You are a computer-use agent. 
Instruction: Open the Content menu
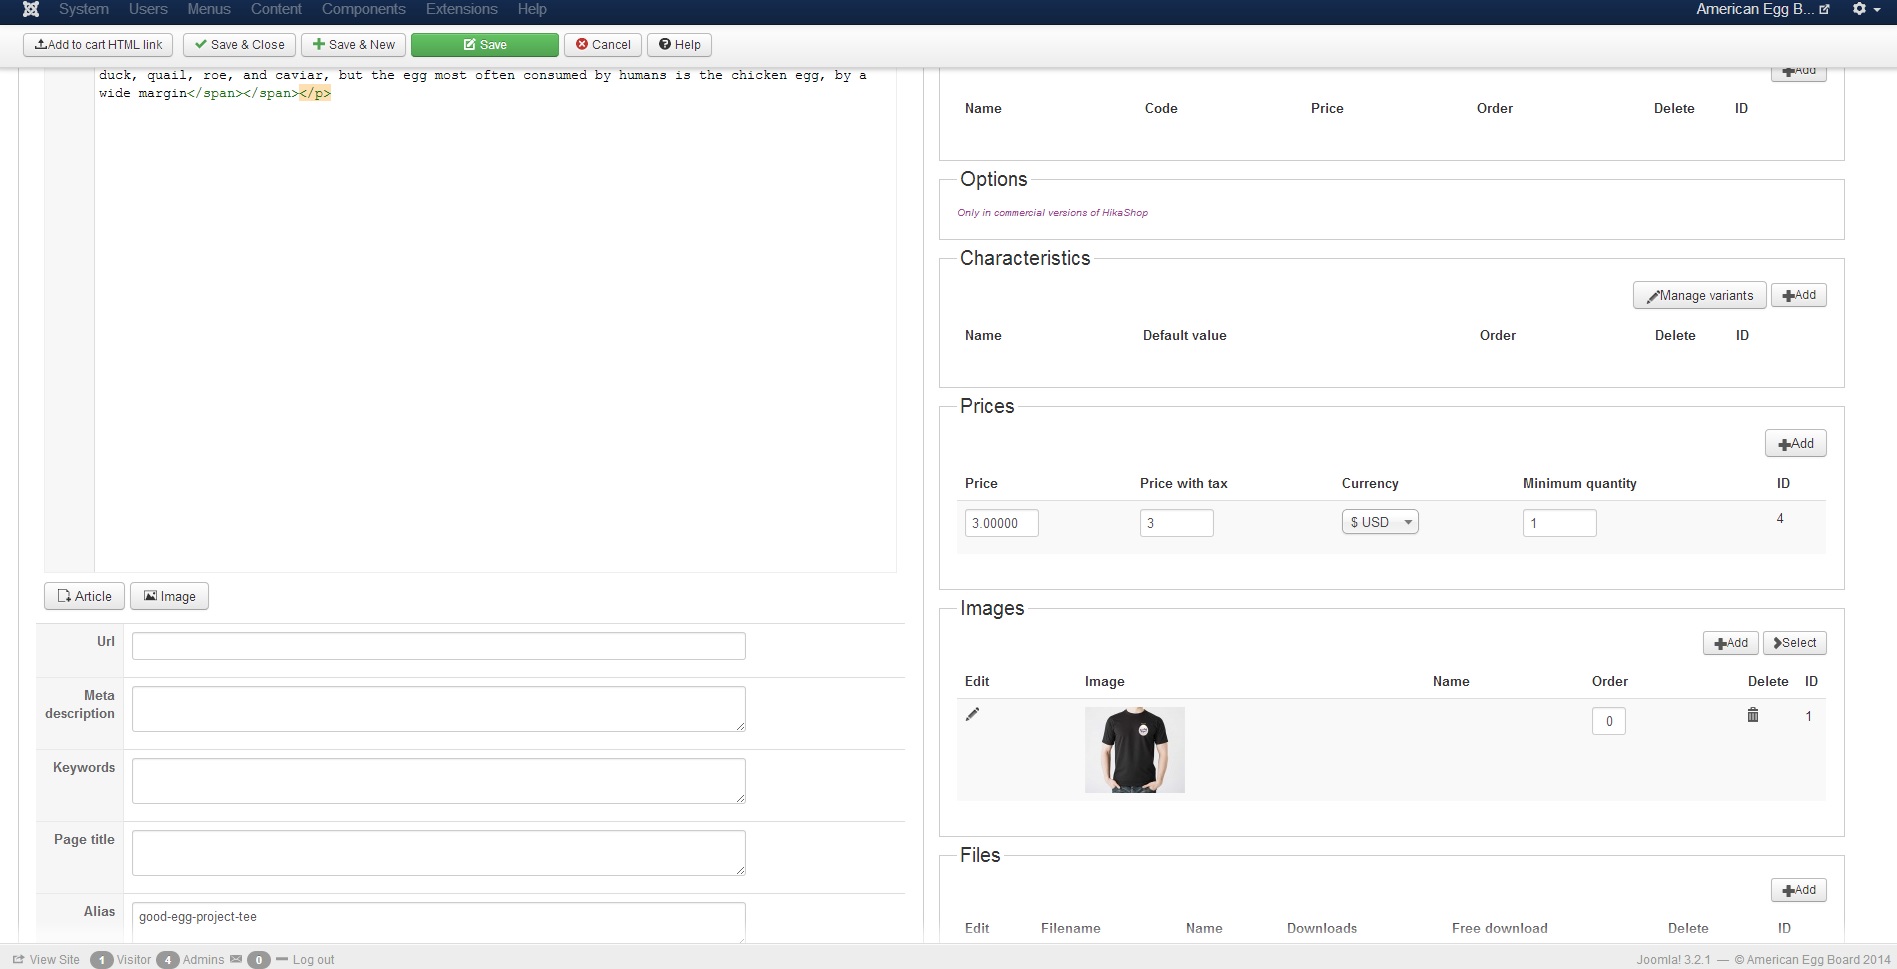(x=276, y=9)
